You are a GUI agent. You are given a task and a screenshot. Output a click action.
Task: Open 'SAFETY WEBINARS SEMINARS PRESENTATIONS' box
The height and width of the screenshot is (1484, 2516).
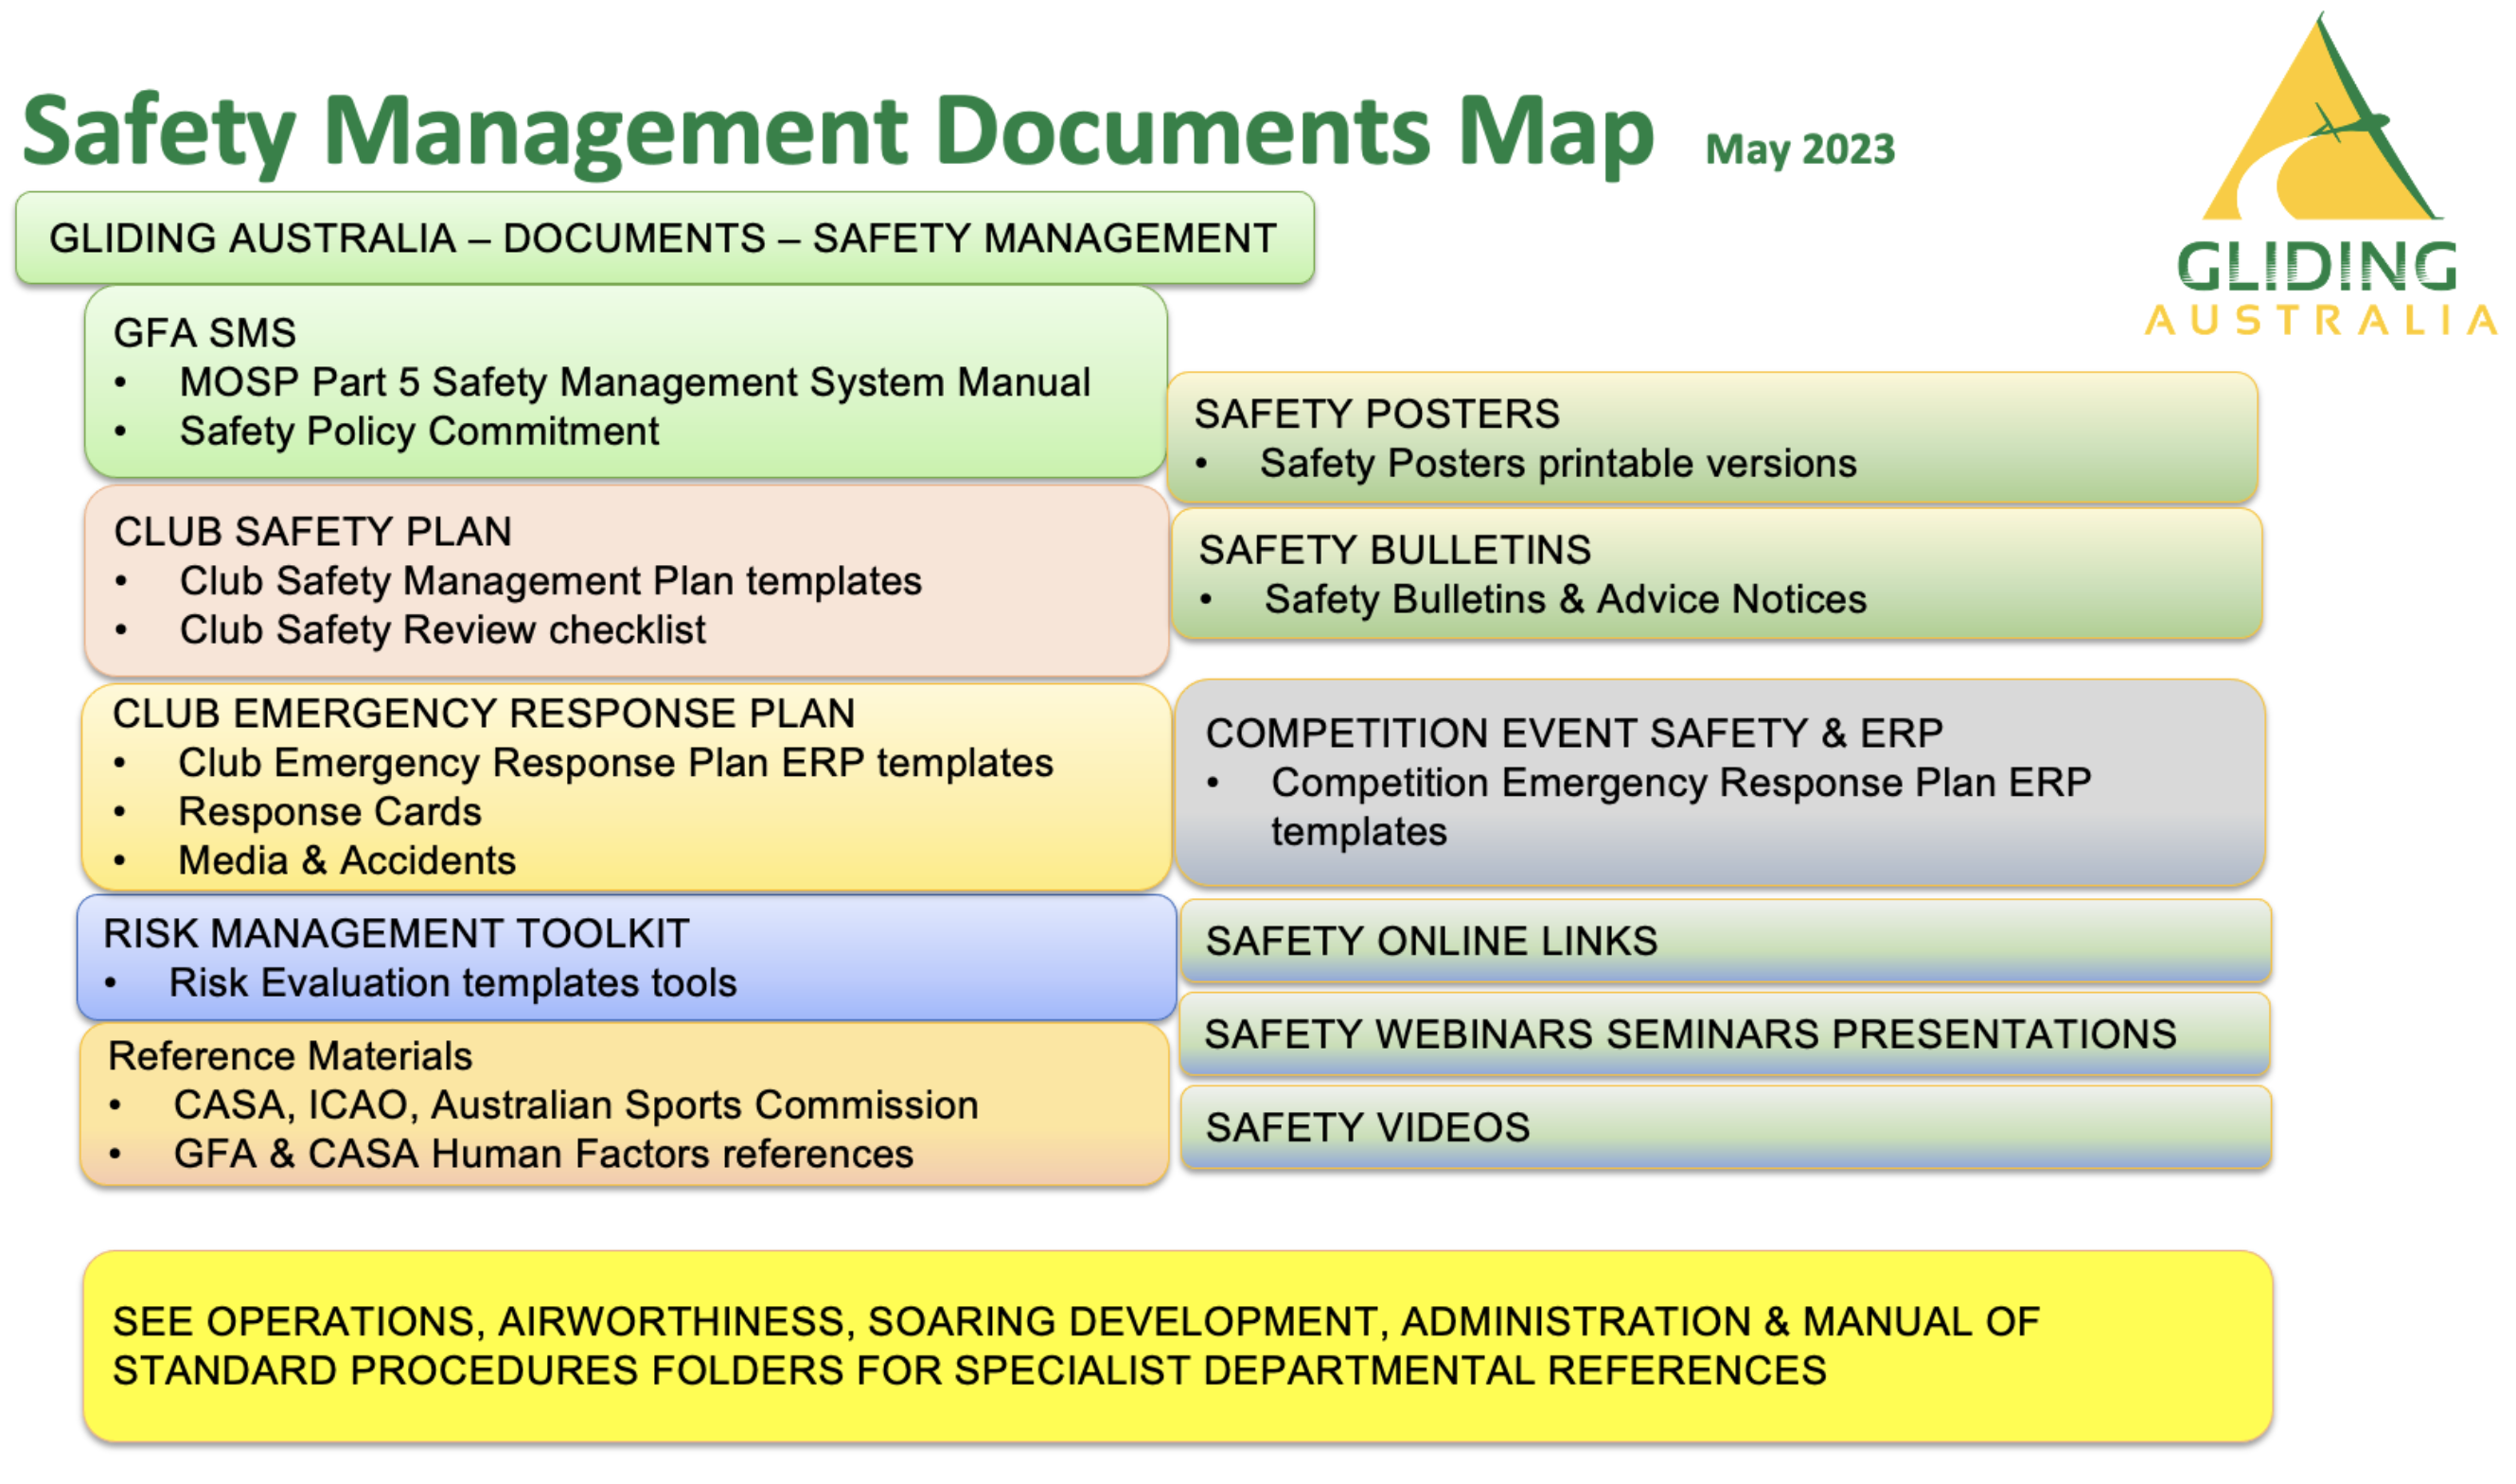click(1724, 1034)
